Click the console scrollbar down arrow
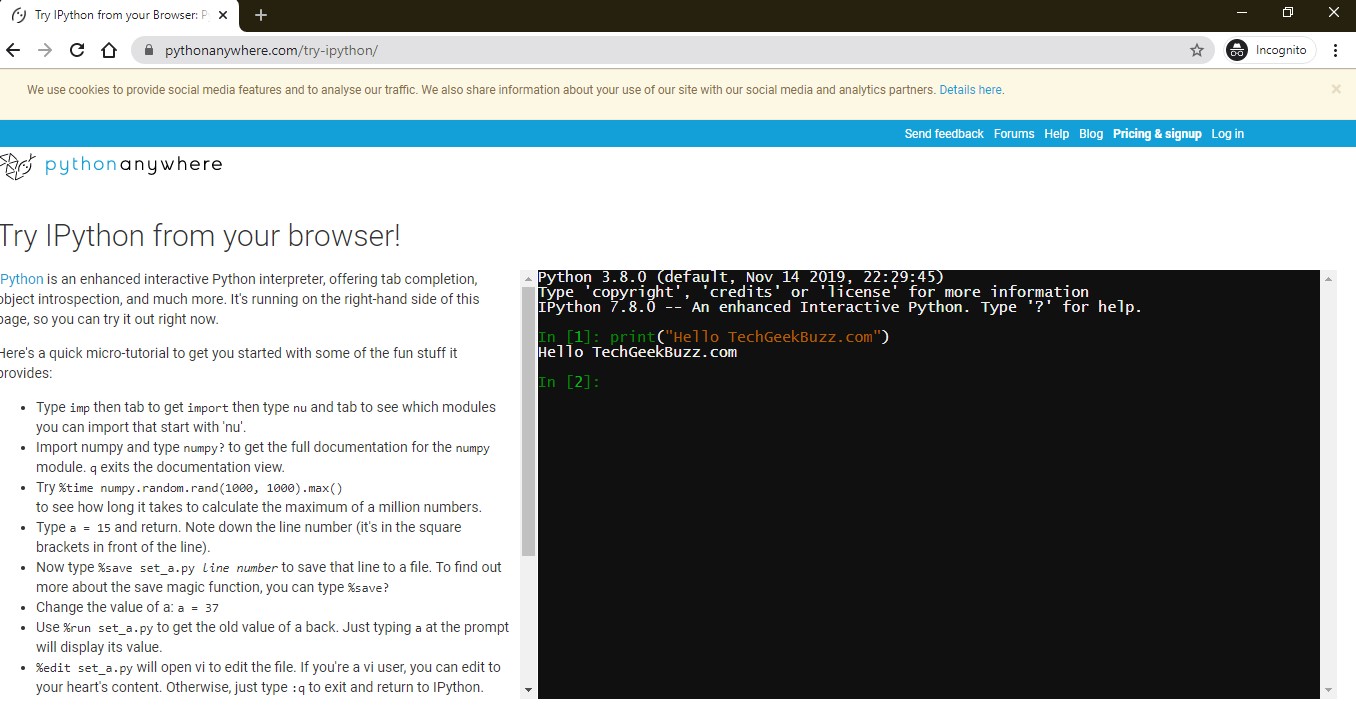The height and width of the screenshot is (705, 1356). (x=1329, y=690)
